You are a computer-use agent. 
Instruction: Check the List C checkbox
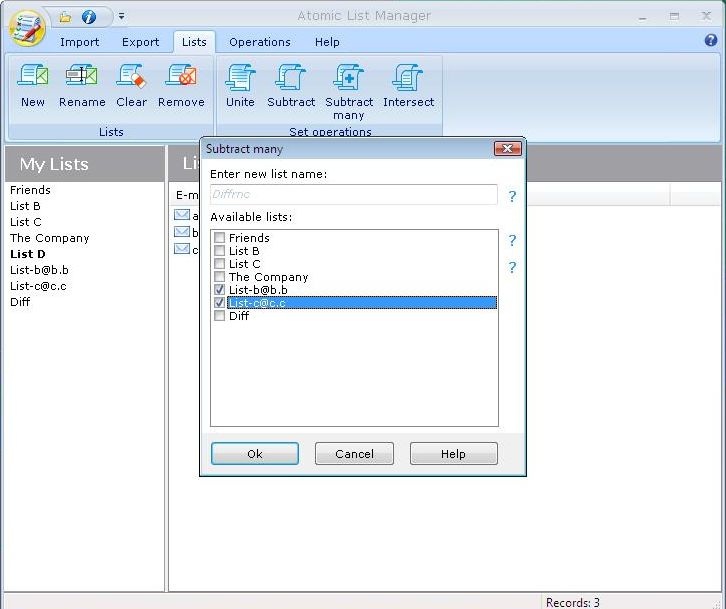click(219, 264)
